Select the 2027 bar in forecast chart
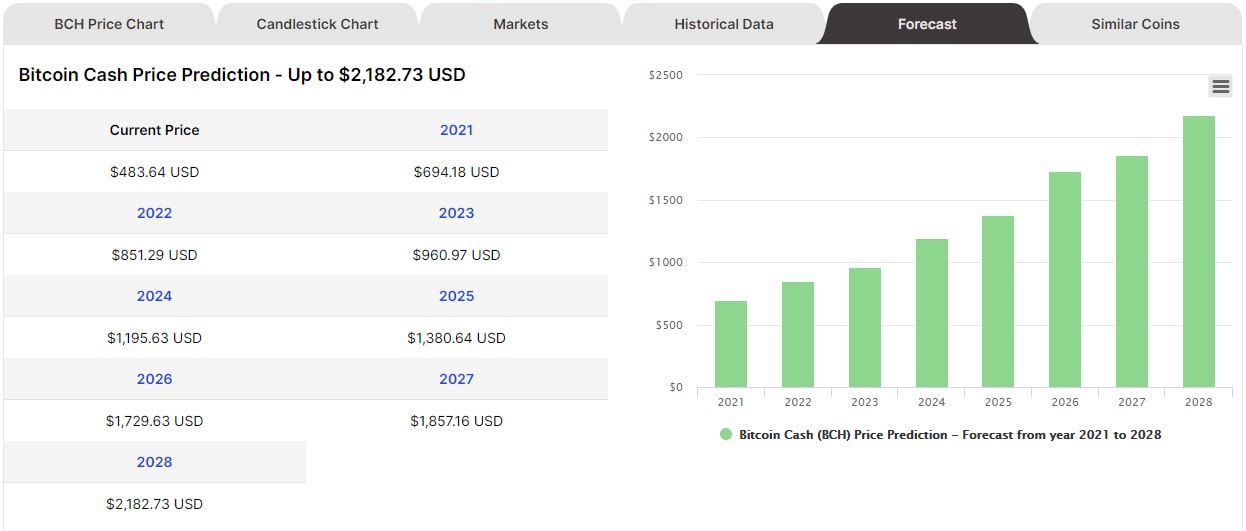 point(1132,271)
